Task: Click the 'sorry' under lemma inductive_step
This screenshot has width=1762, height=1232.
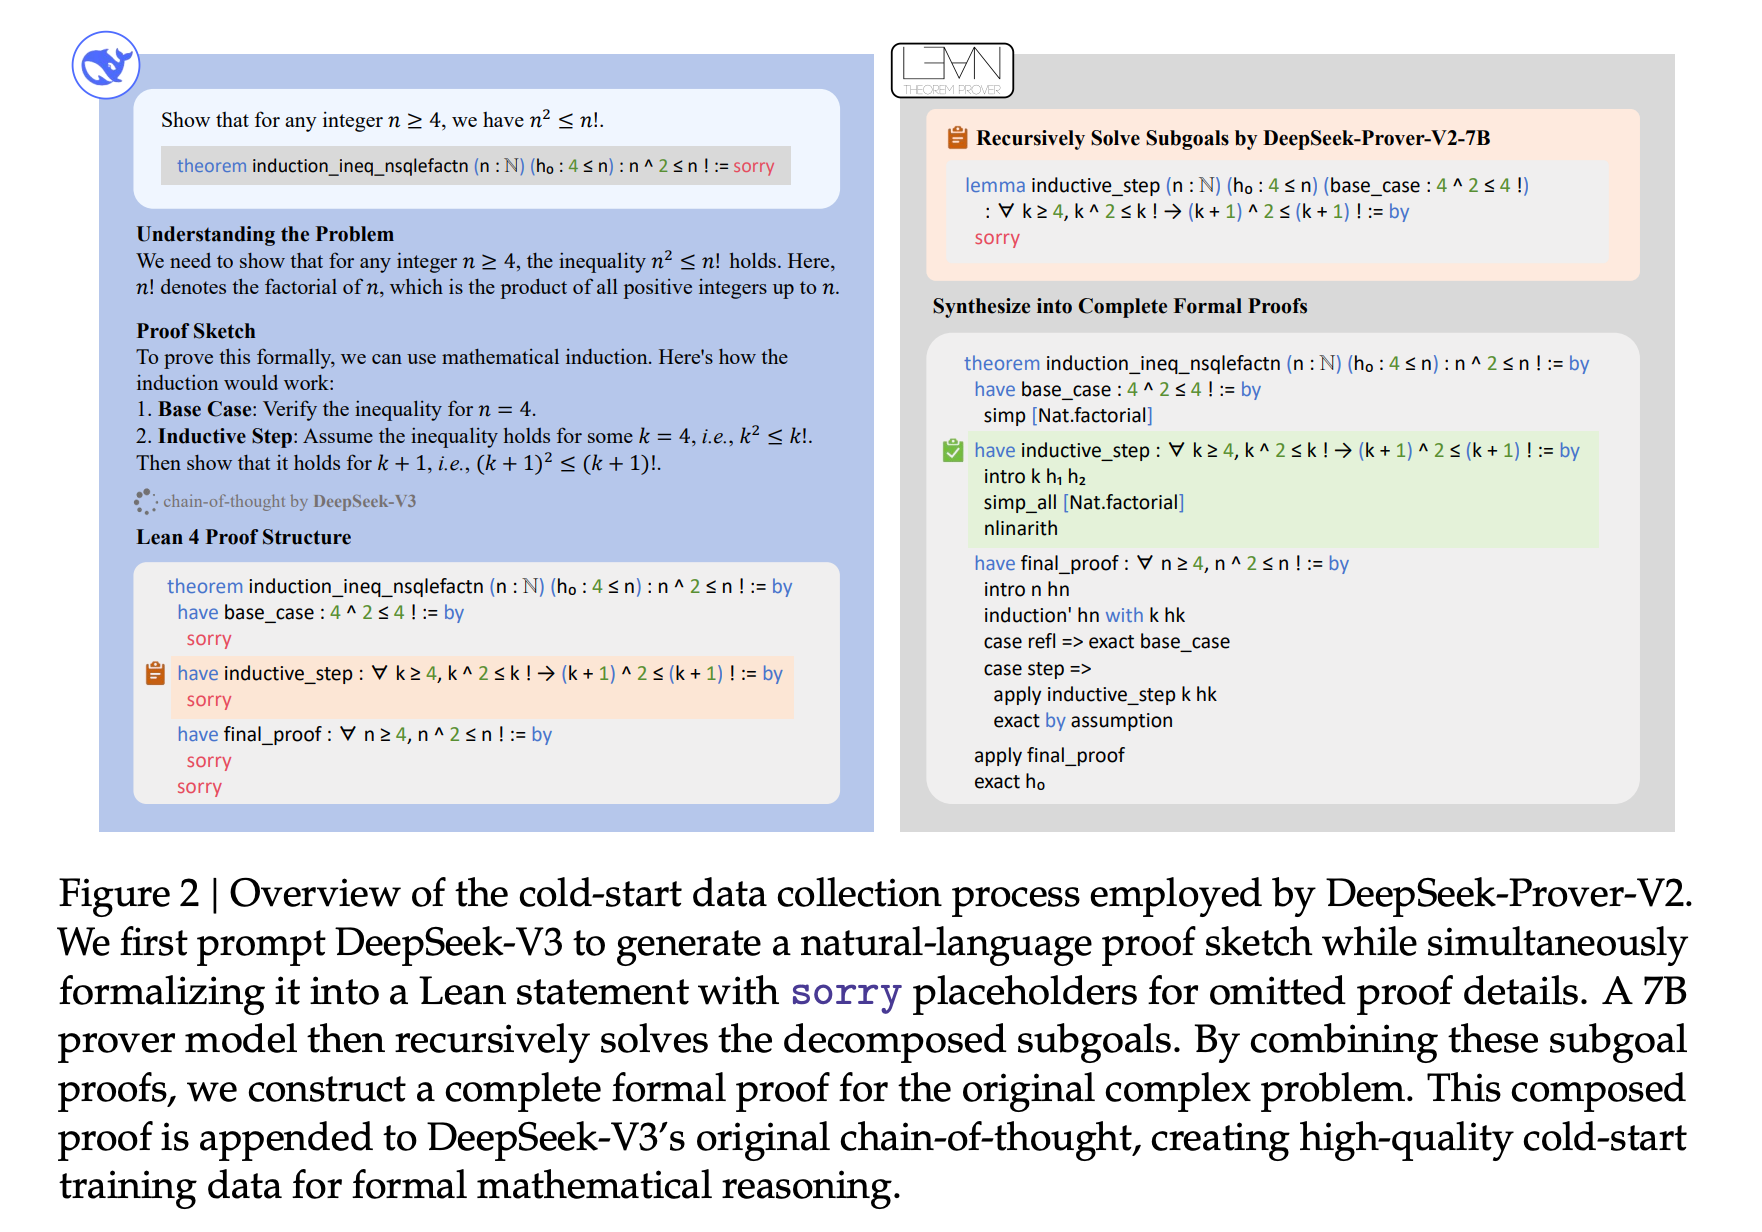Action: (x=997, y=238)
